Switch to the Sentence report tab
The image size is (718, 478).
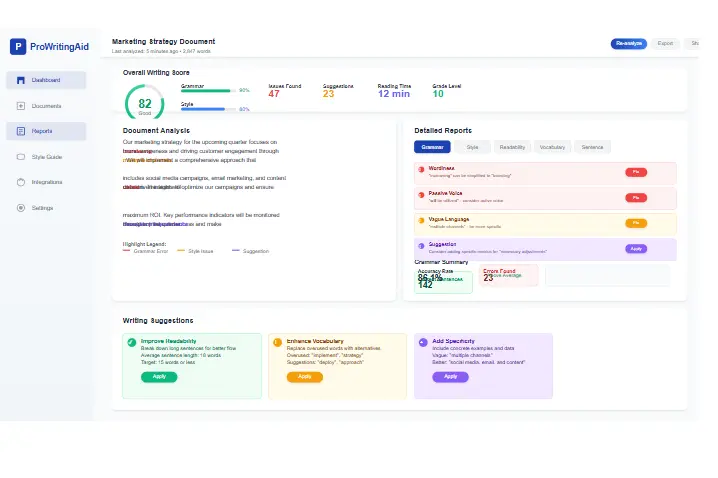point(592,147)
